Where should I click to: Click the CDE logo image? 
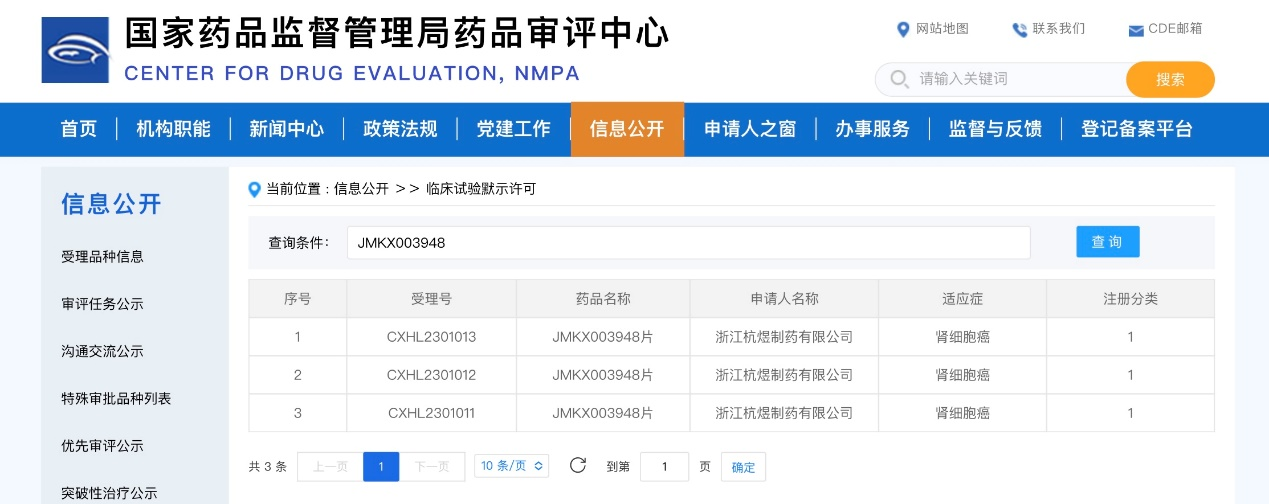(75, 49)
